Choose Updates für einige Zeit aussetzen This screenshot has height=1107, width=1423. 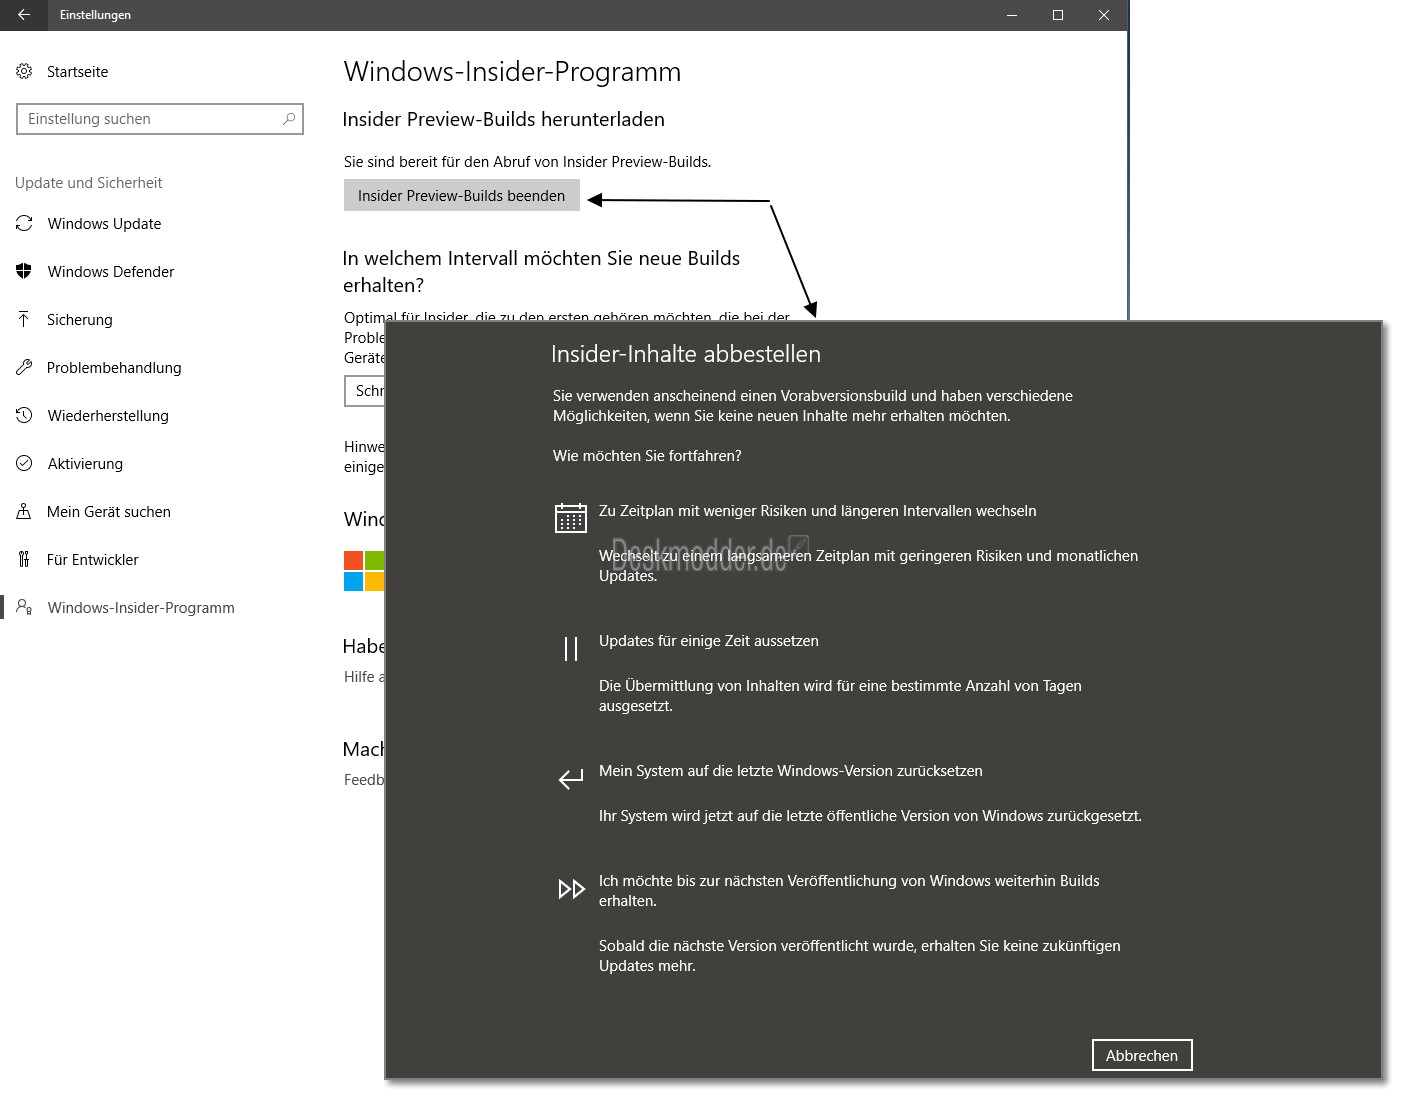(708, 641)
